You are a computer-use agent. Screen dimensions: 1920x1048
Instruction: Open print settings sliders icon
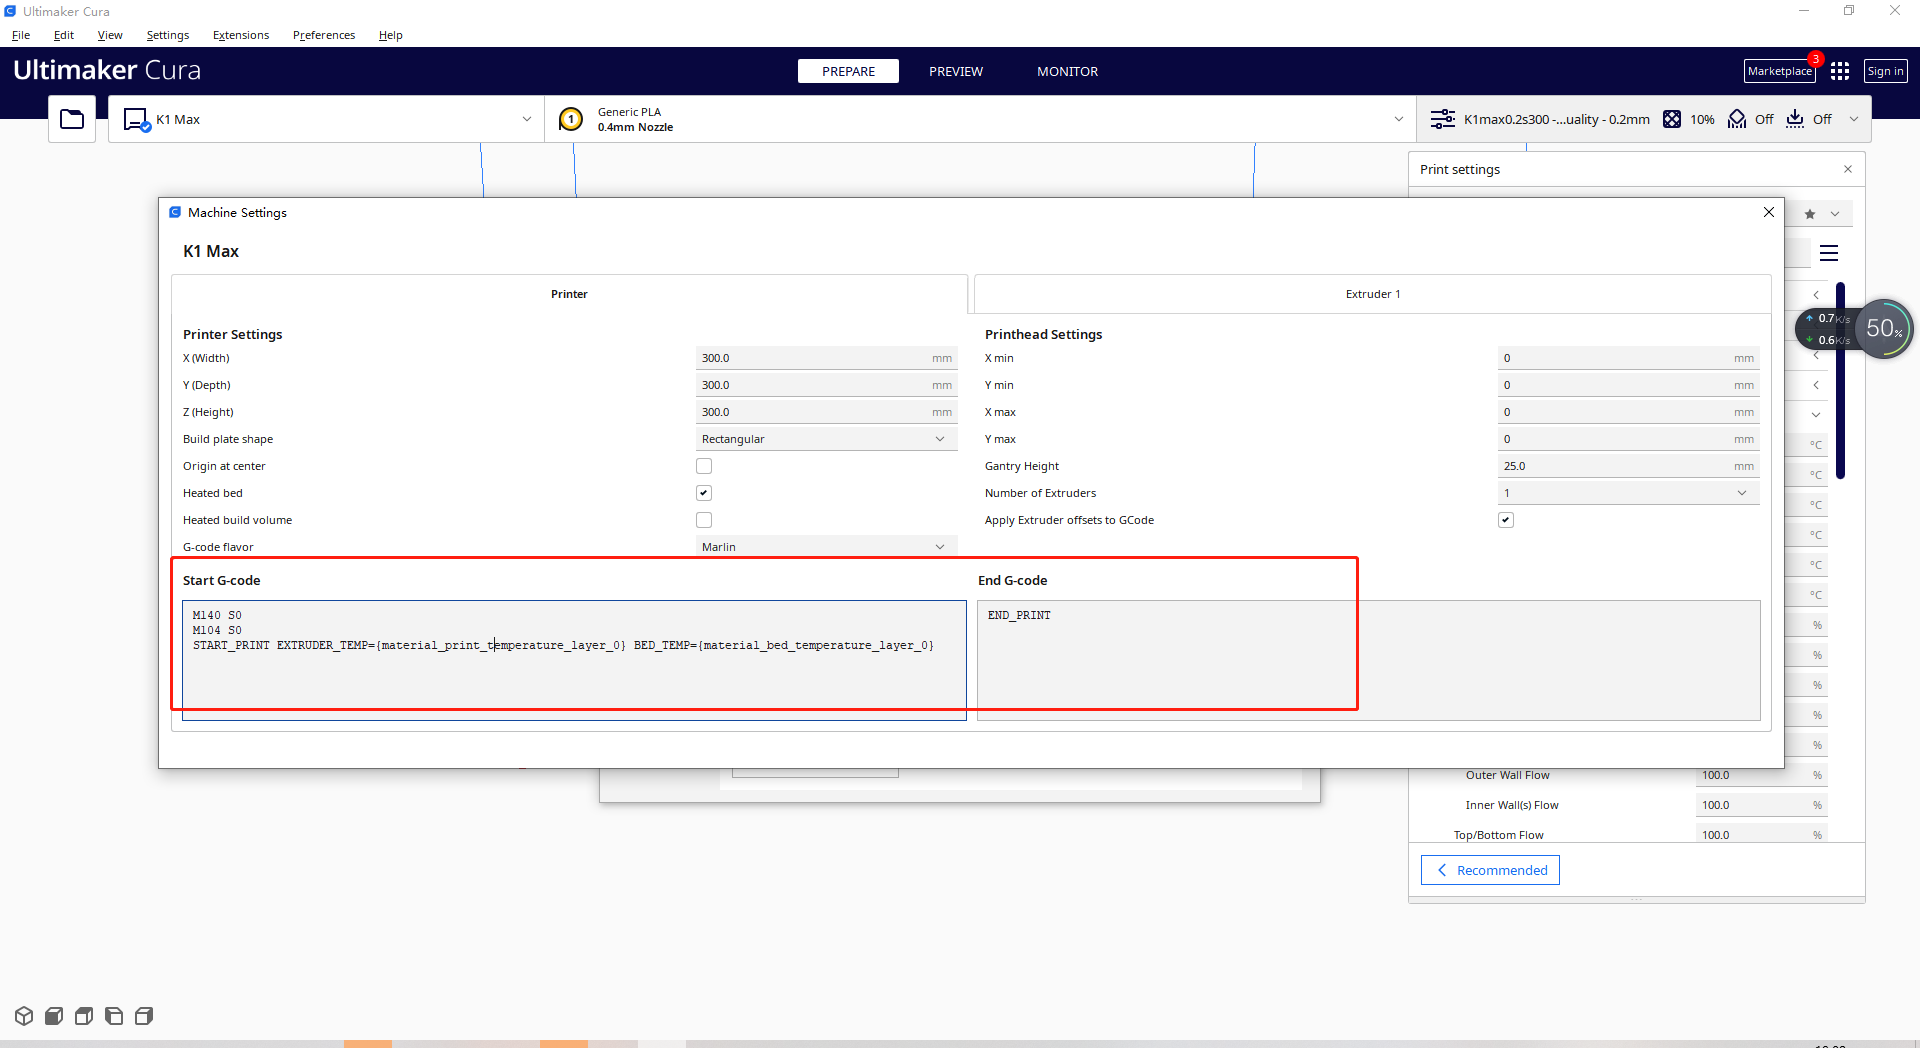pyautogui.click(x=1442, y=119)
